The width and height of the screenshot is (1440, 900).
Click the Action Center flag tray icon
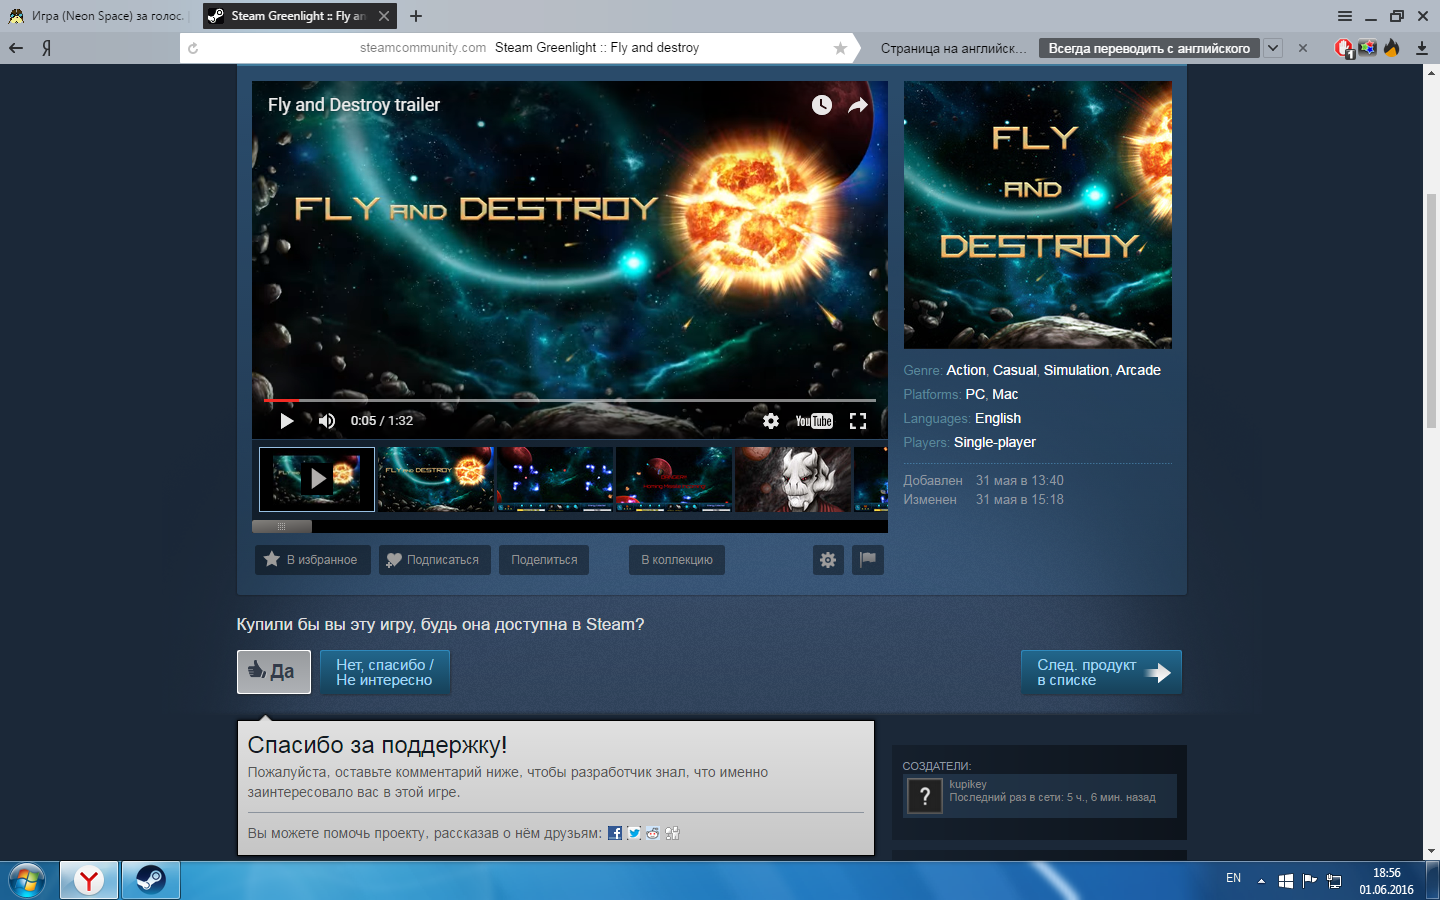(1310, 881)
